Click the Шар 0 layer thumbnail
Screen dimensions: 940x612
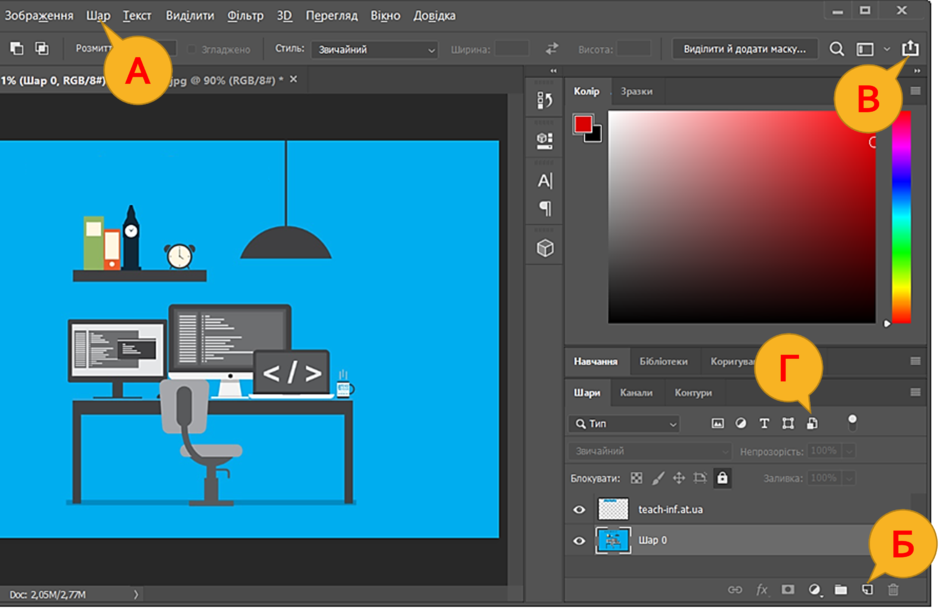click(613, 541)
